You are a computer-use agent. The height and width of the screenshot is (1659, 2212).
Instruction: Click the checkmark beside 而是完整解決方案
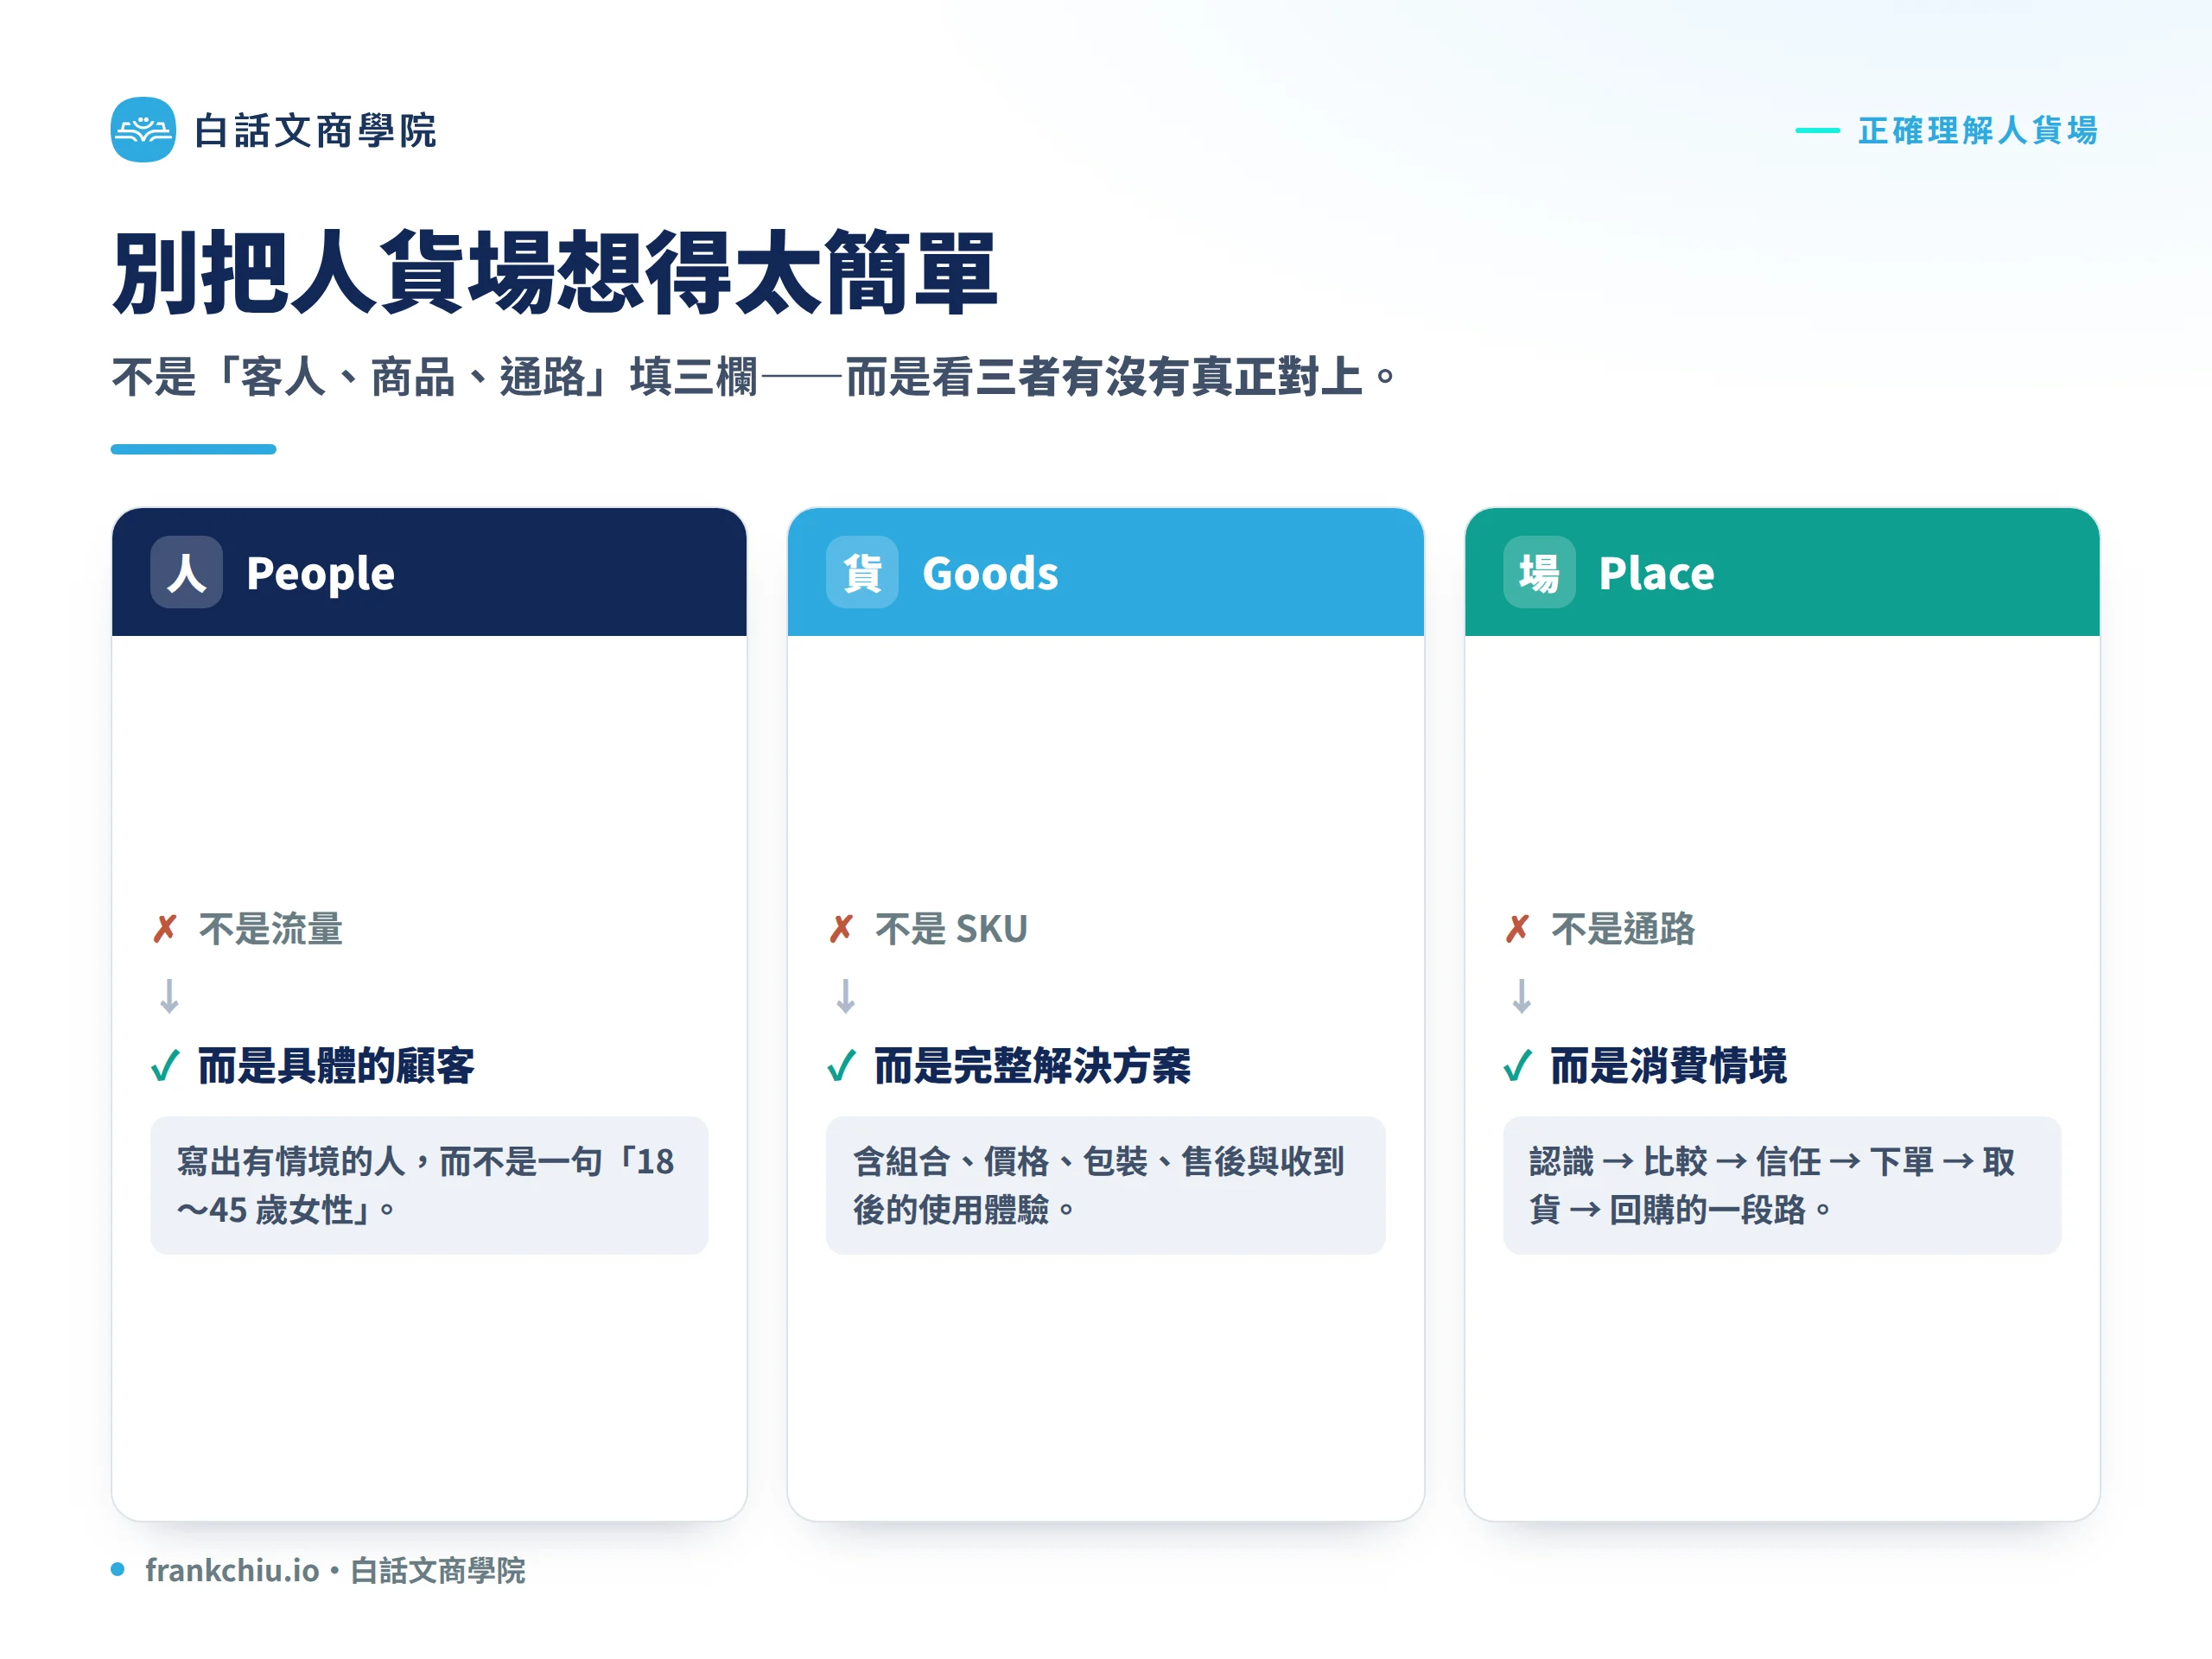[841, 1066]
